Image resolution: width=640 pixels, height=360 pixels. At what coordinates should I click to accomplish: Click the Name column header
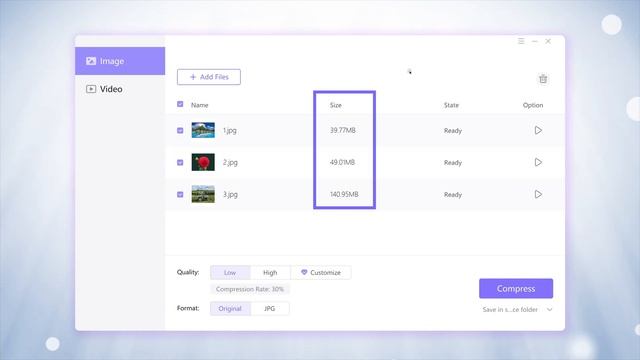pos(200,105)
